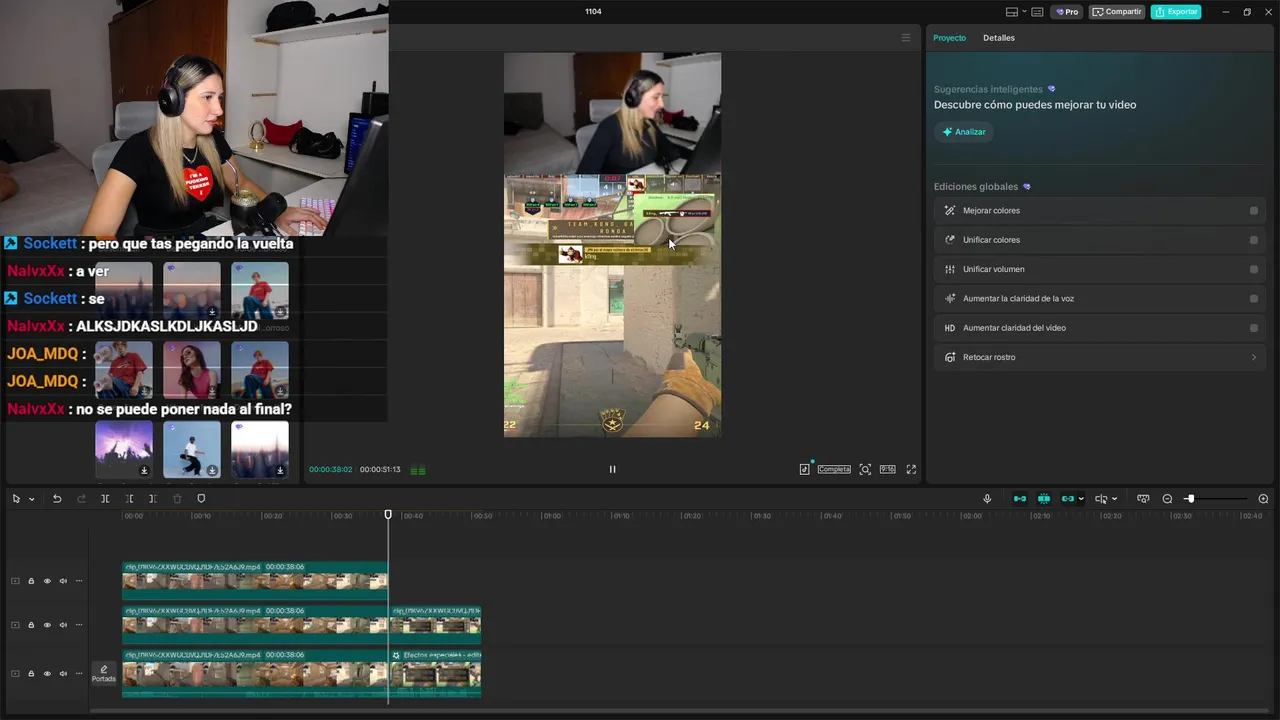1280x720 pixels.
Task: Mute the top track audio
Action: point(63,581)
